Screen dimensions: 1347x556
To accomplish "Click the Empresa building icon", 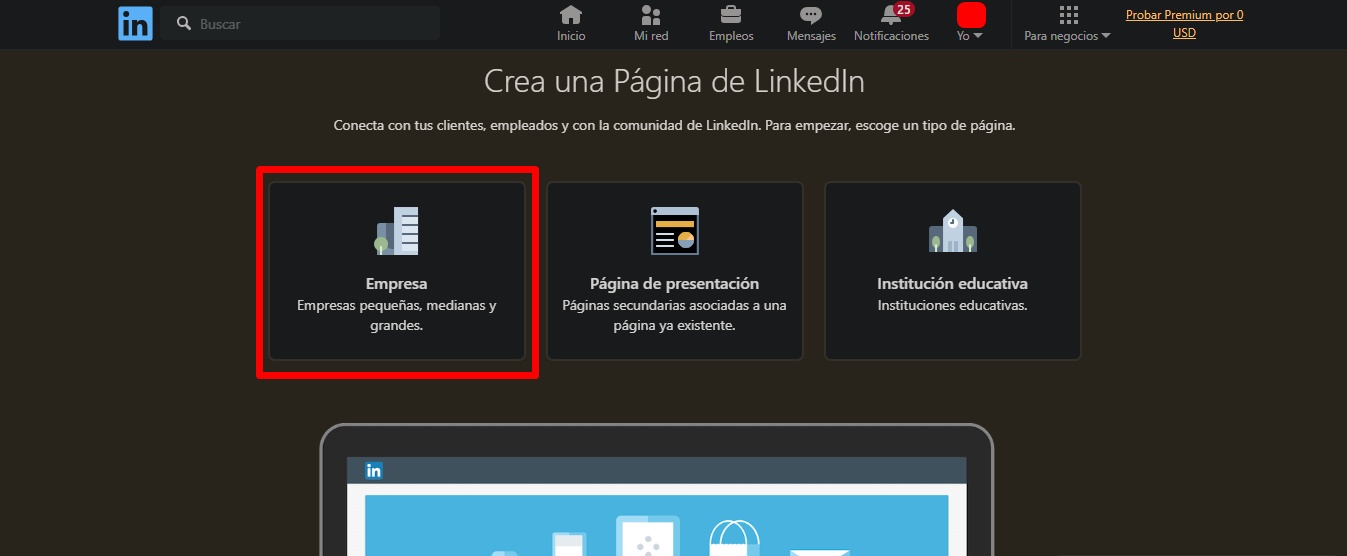I will tap(397, 231).
